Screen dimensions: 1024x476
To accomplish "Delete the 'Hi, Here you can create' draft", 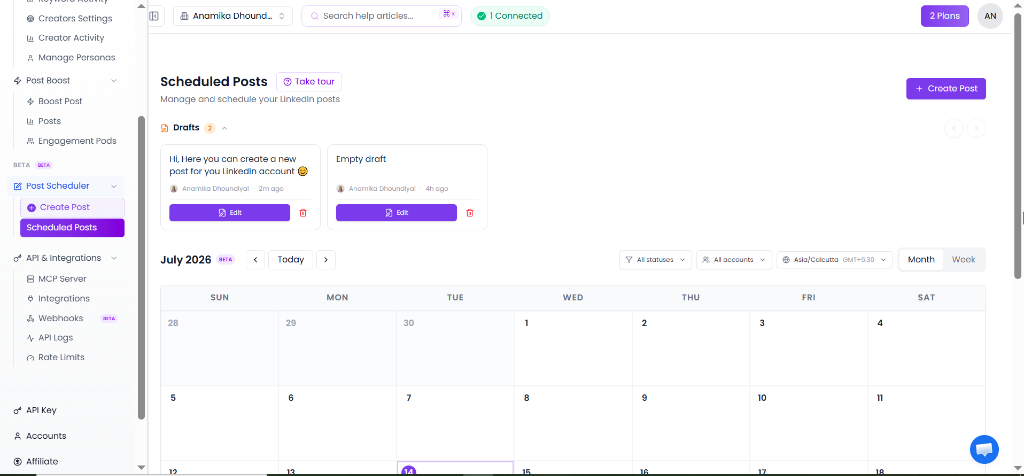I will (x=302, y=213).
